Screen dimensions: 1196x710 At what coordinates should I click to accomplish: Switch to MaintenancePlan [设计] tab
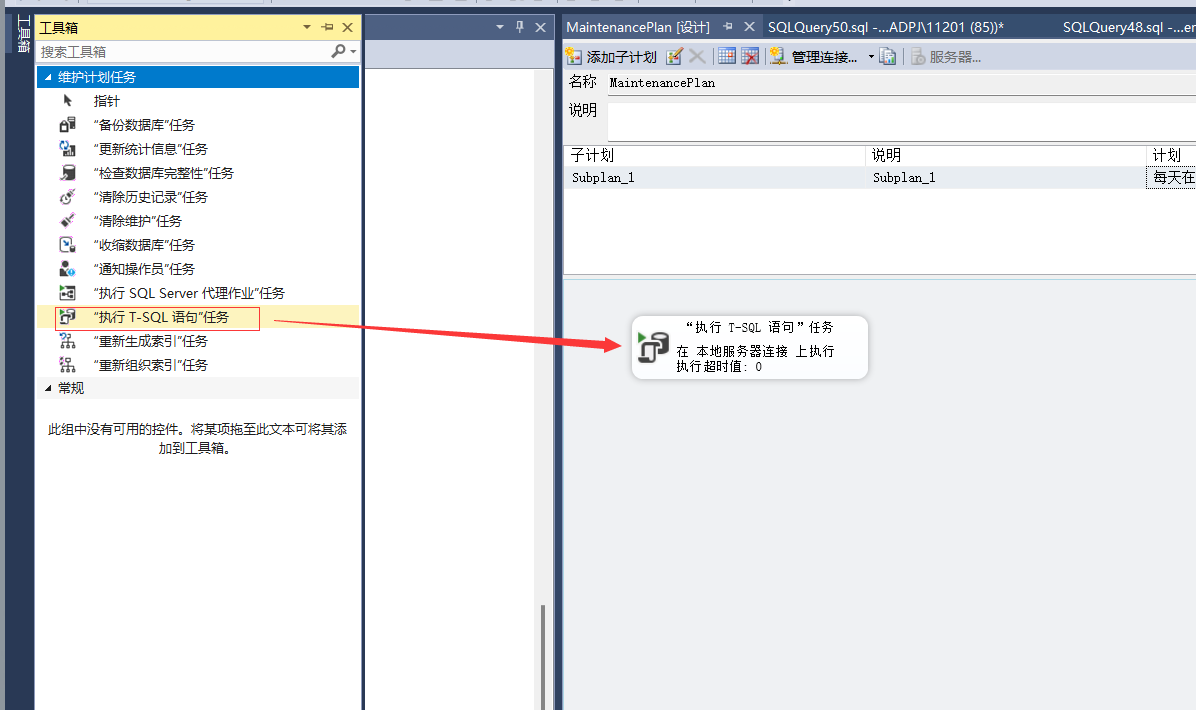(638, 27)
